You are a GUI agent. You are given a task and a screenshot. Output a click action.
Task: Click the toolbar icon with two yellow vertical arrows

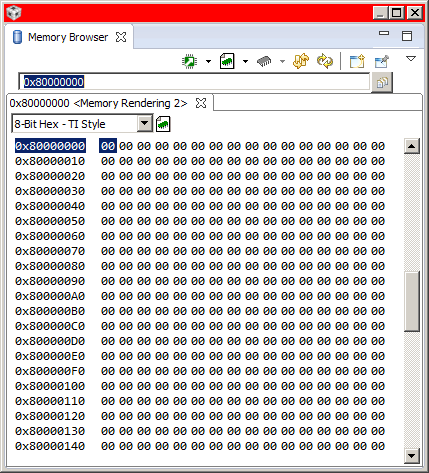click(301, 61)
